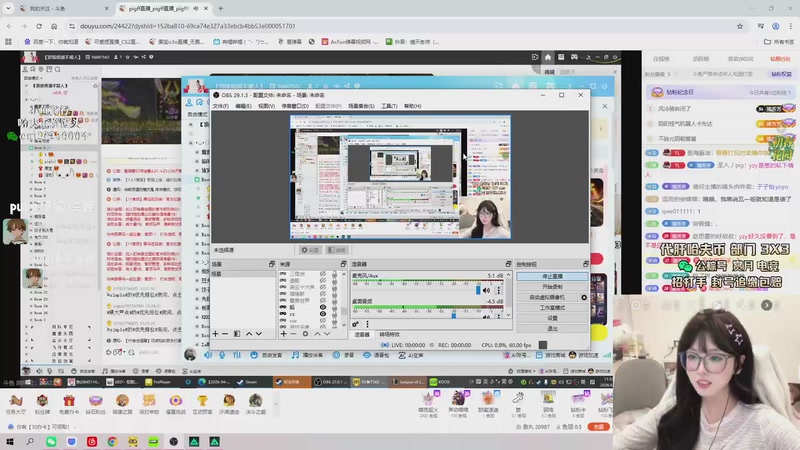Viewport: 800px width, 450px height.
Task: Open virtual camera settings gear icon
Action: click(584, 297)
